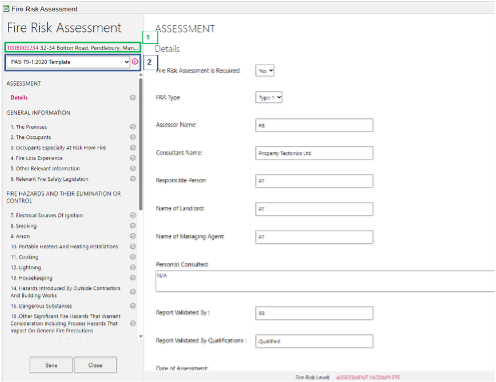496x382 pixels.
Task: Click status icon beside Dangerous Substances
Action: [x=133, y=306]
